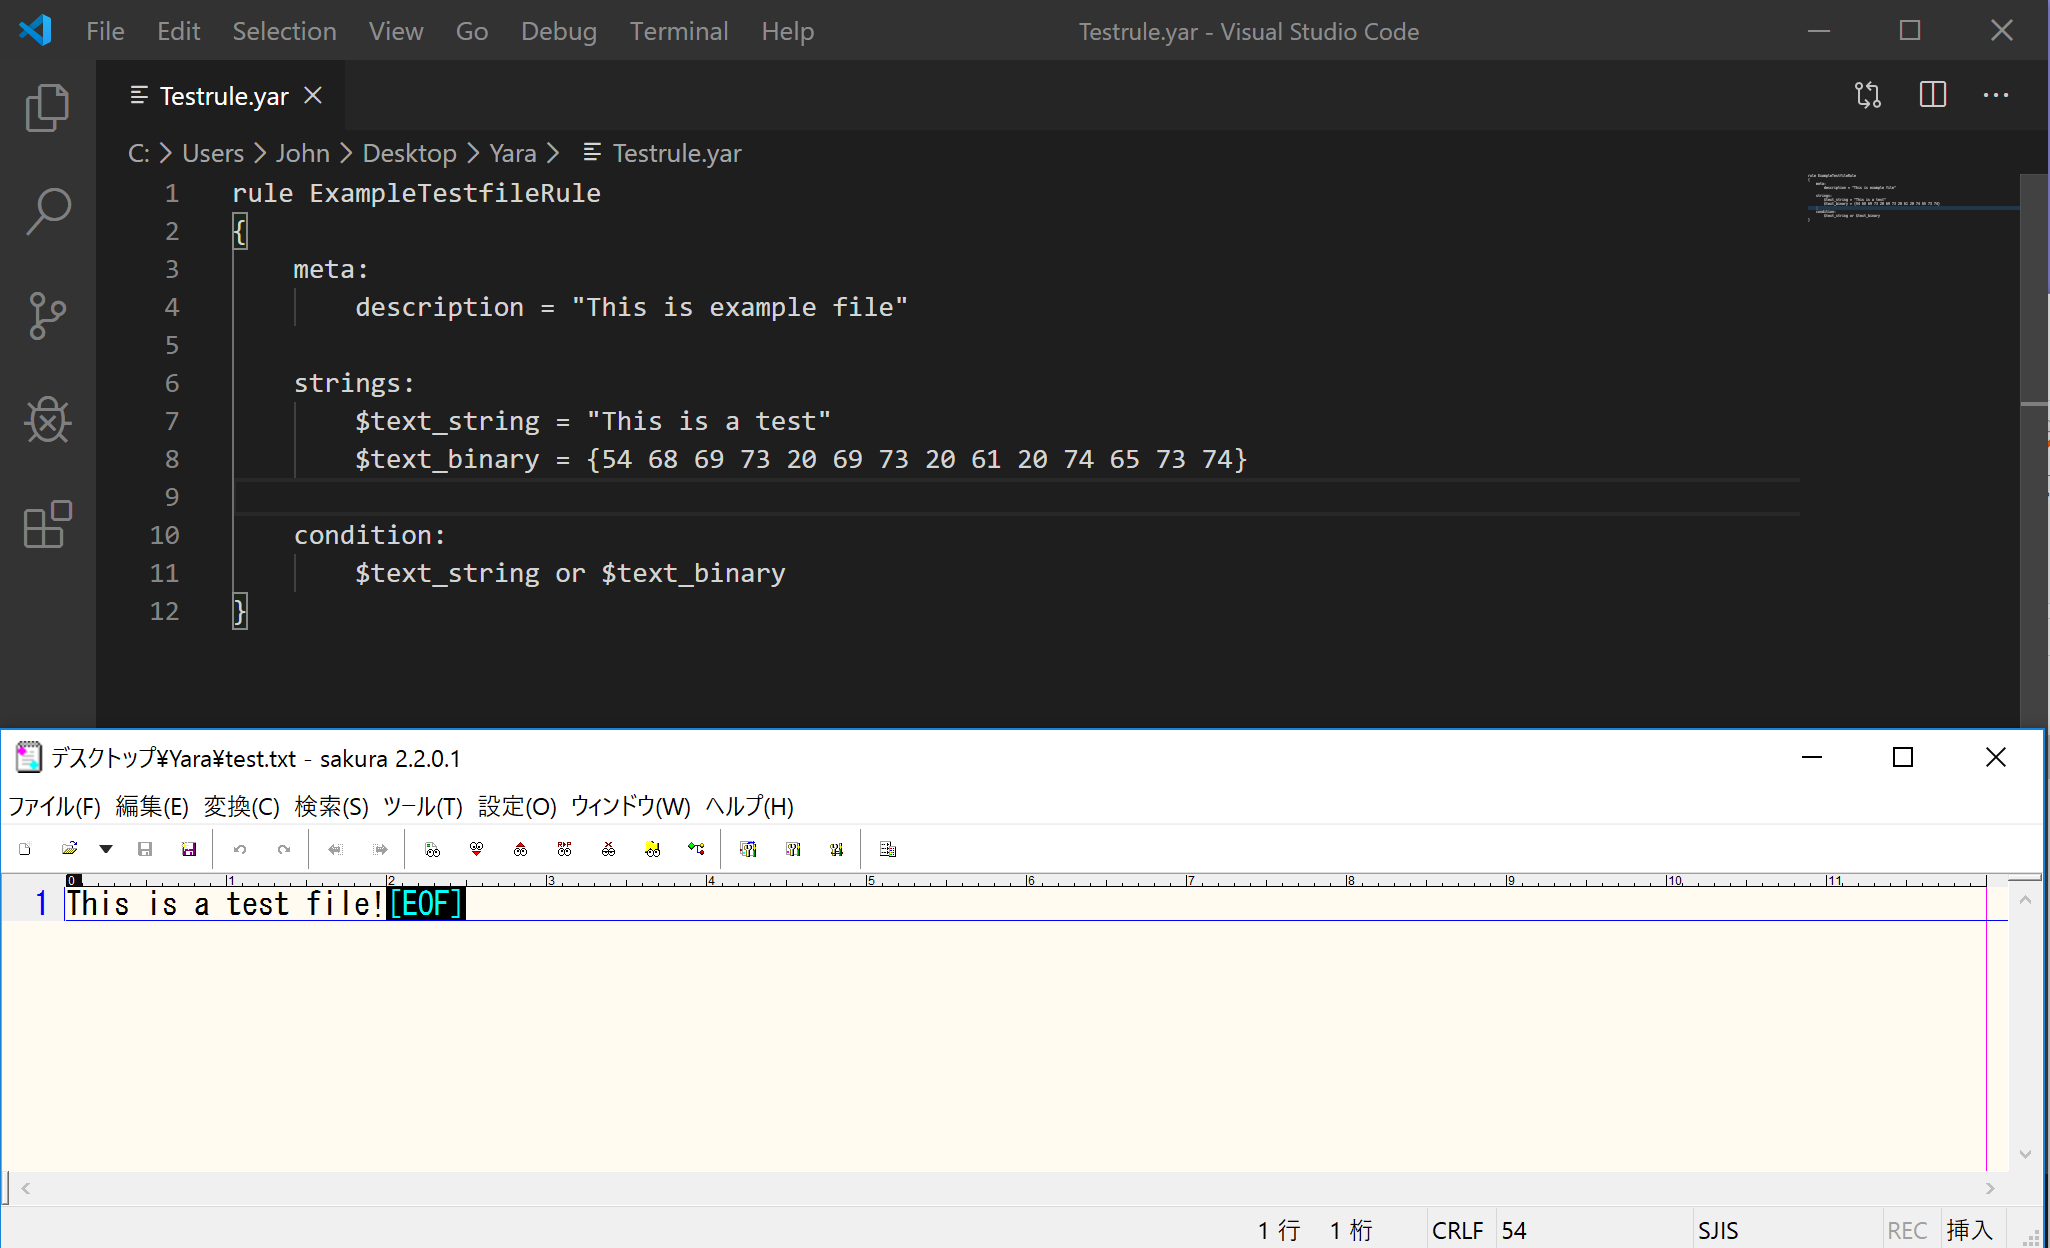Viewport: 2050px width, 1248px height.
Task: Redo change in sakura toolbar
Action: tap(284, 848)
